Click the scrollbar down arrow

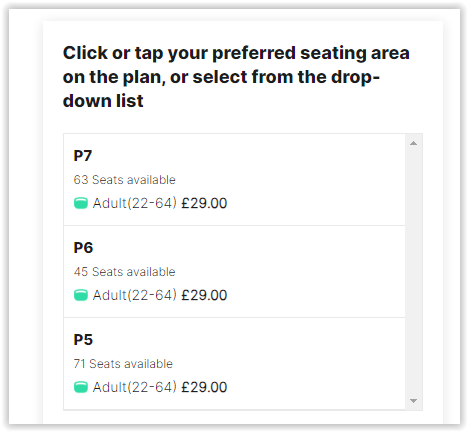tap(413, 401)
